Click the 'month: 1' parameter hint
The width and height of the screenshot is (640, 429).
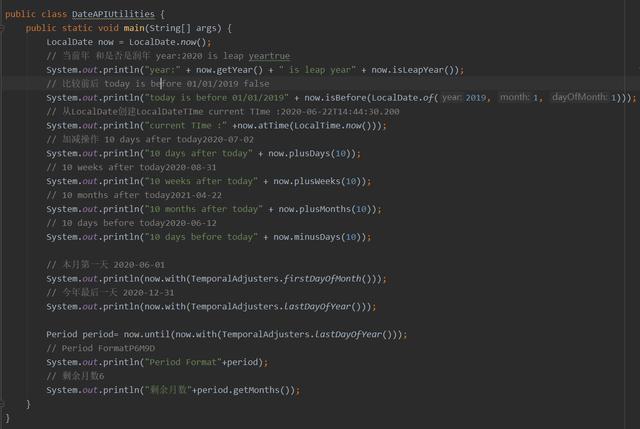click(x=519, y=98)
